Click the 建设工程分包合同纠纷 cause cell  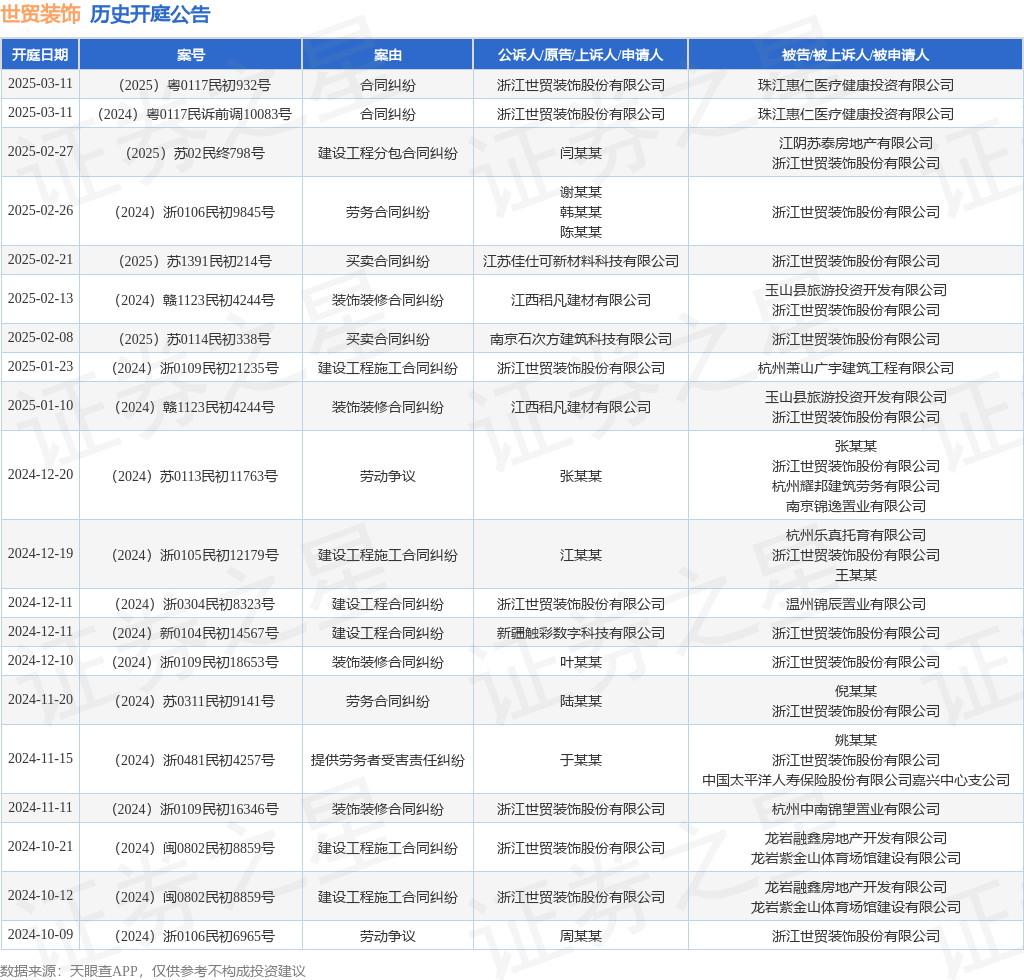pyautogui.click(x=387, y=153)
